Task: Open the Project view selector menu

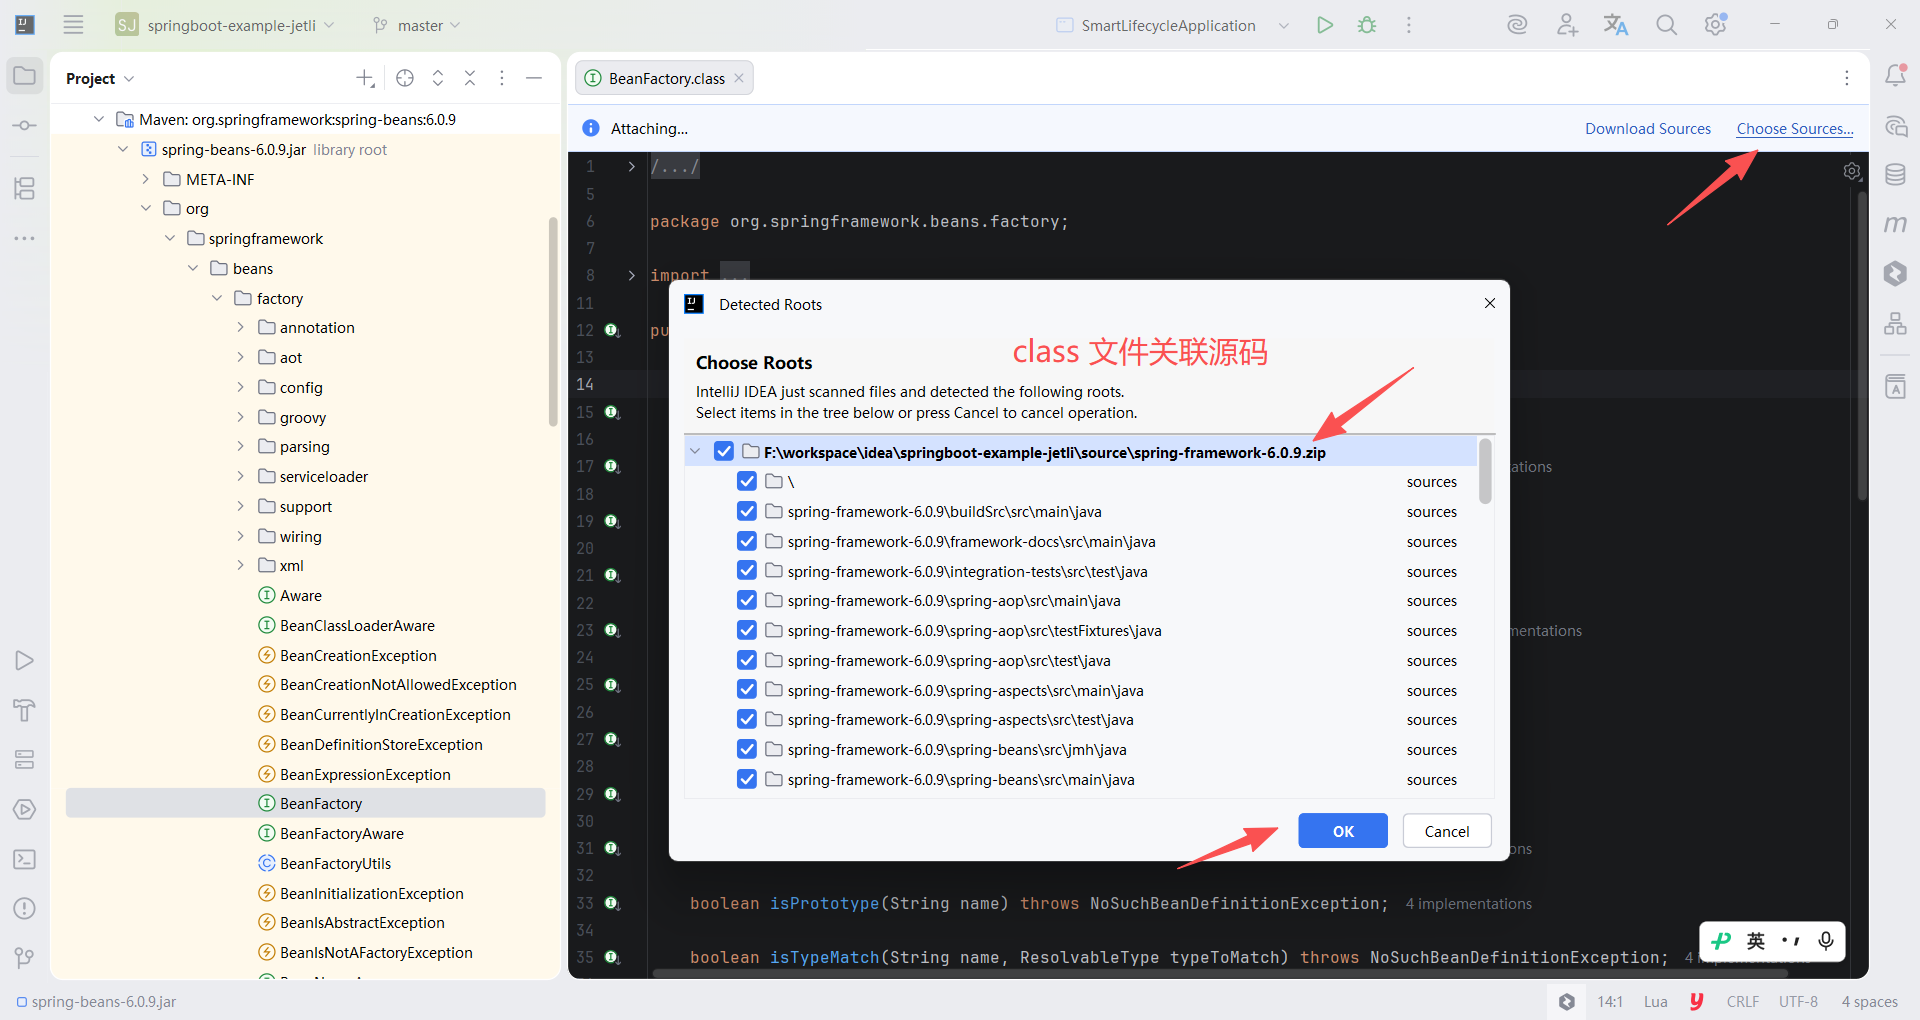Action: 99,78
